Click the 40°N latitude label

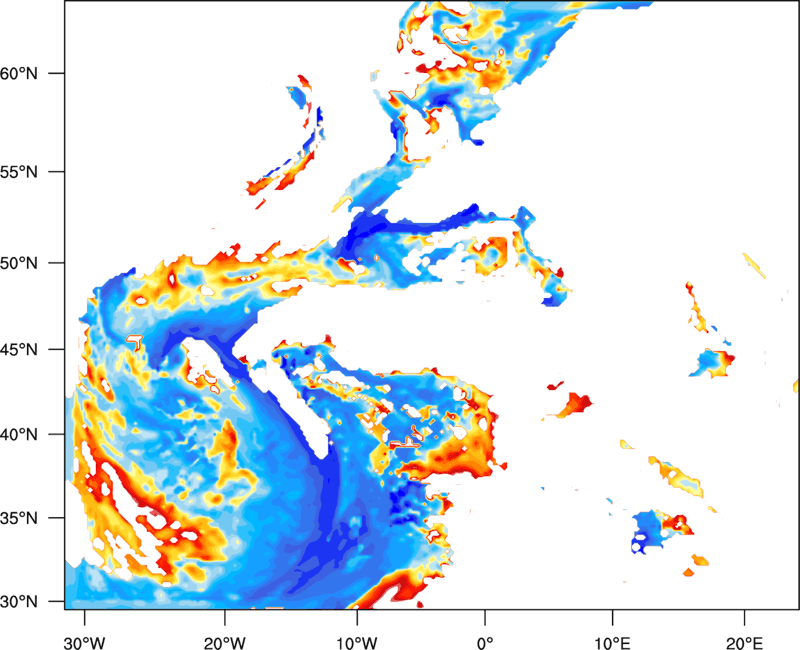coord(19,435)
